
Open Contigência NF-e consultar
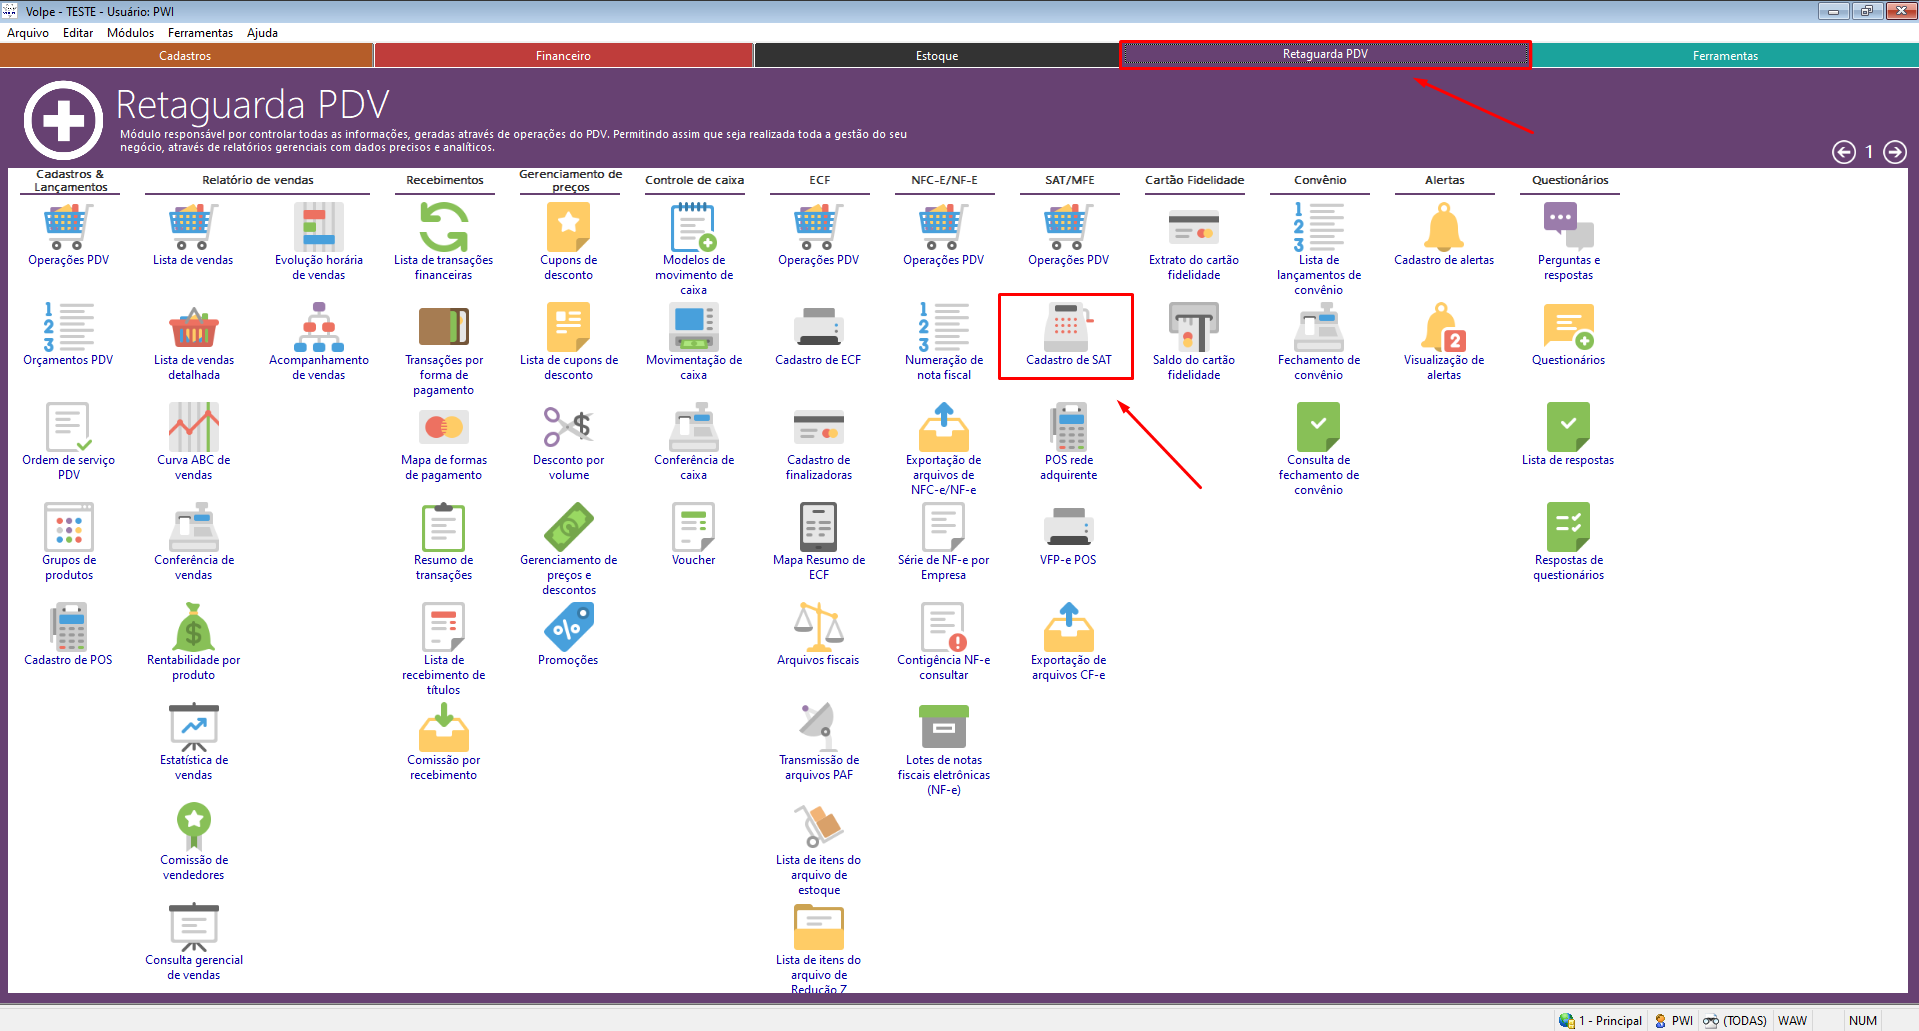(944, 642)
